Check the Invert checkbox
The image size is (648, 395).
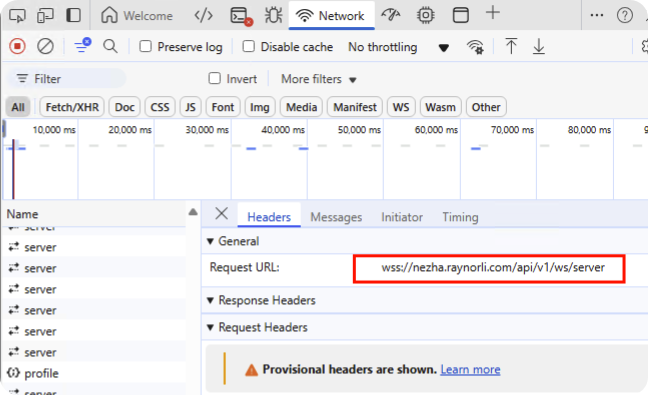(x=214, y=78)
